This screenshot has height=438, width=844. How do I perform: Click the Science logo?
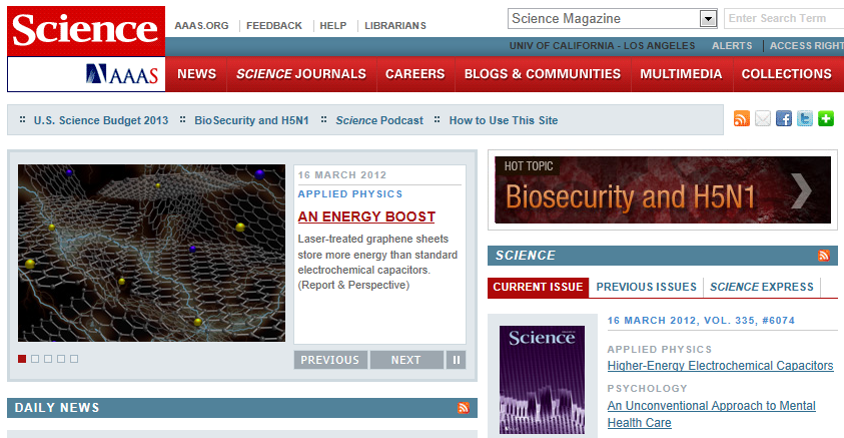coord(86,31)
